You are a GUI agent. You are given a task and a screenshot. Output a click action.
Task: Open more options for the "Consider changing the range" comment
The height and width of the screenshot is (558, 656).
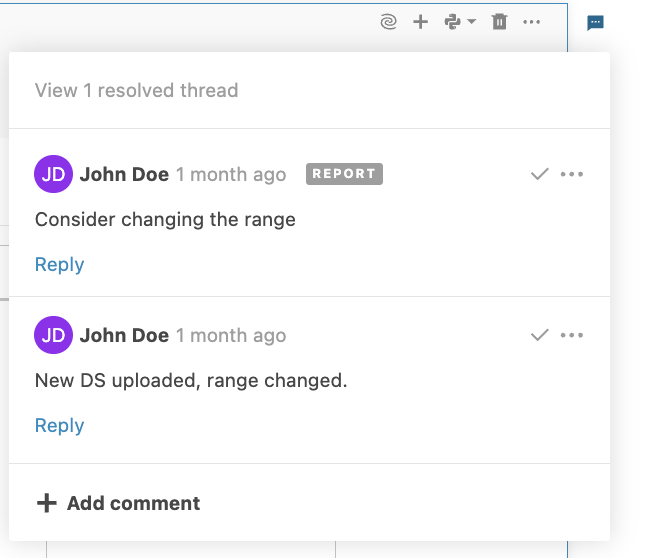coord(572,174)
